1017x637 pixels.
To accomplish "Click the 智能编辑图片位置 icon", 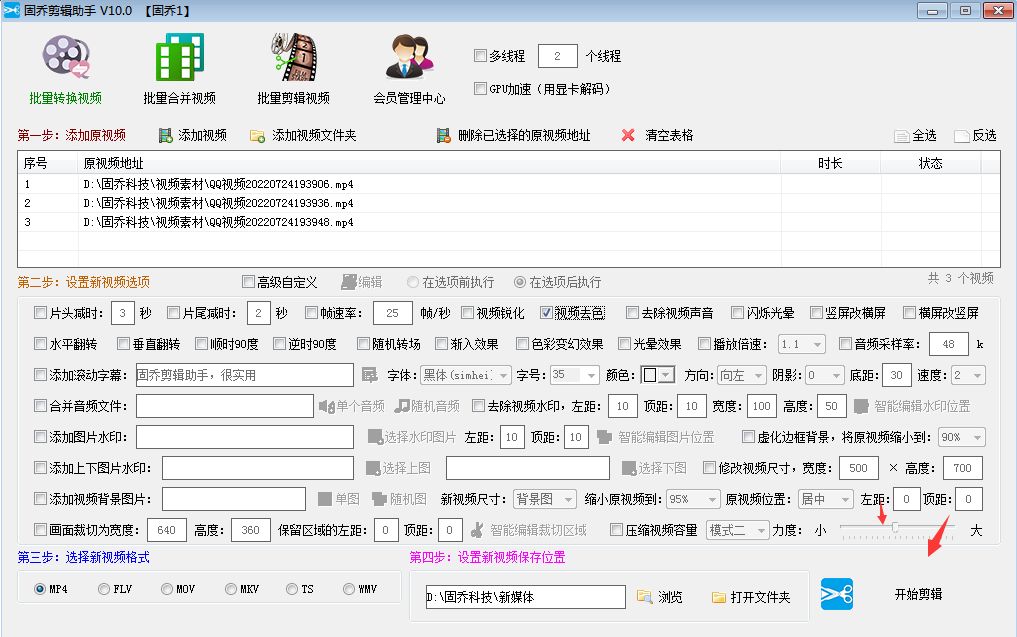I will 604,437.
